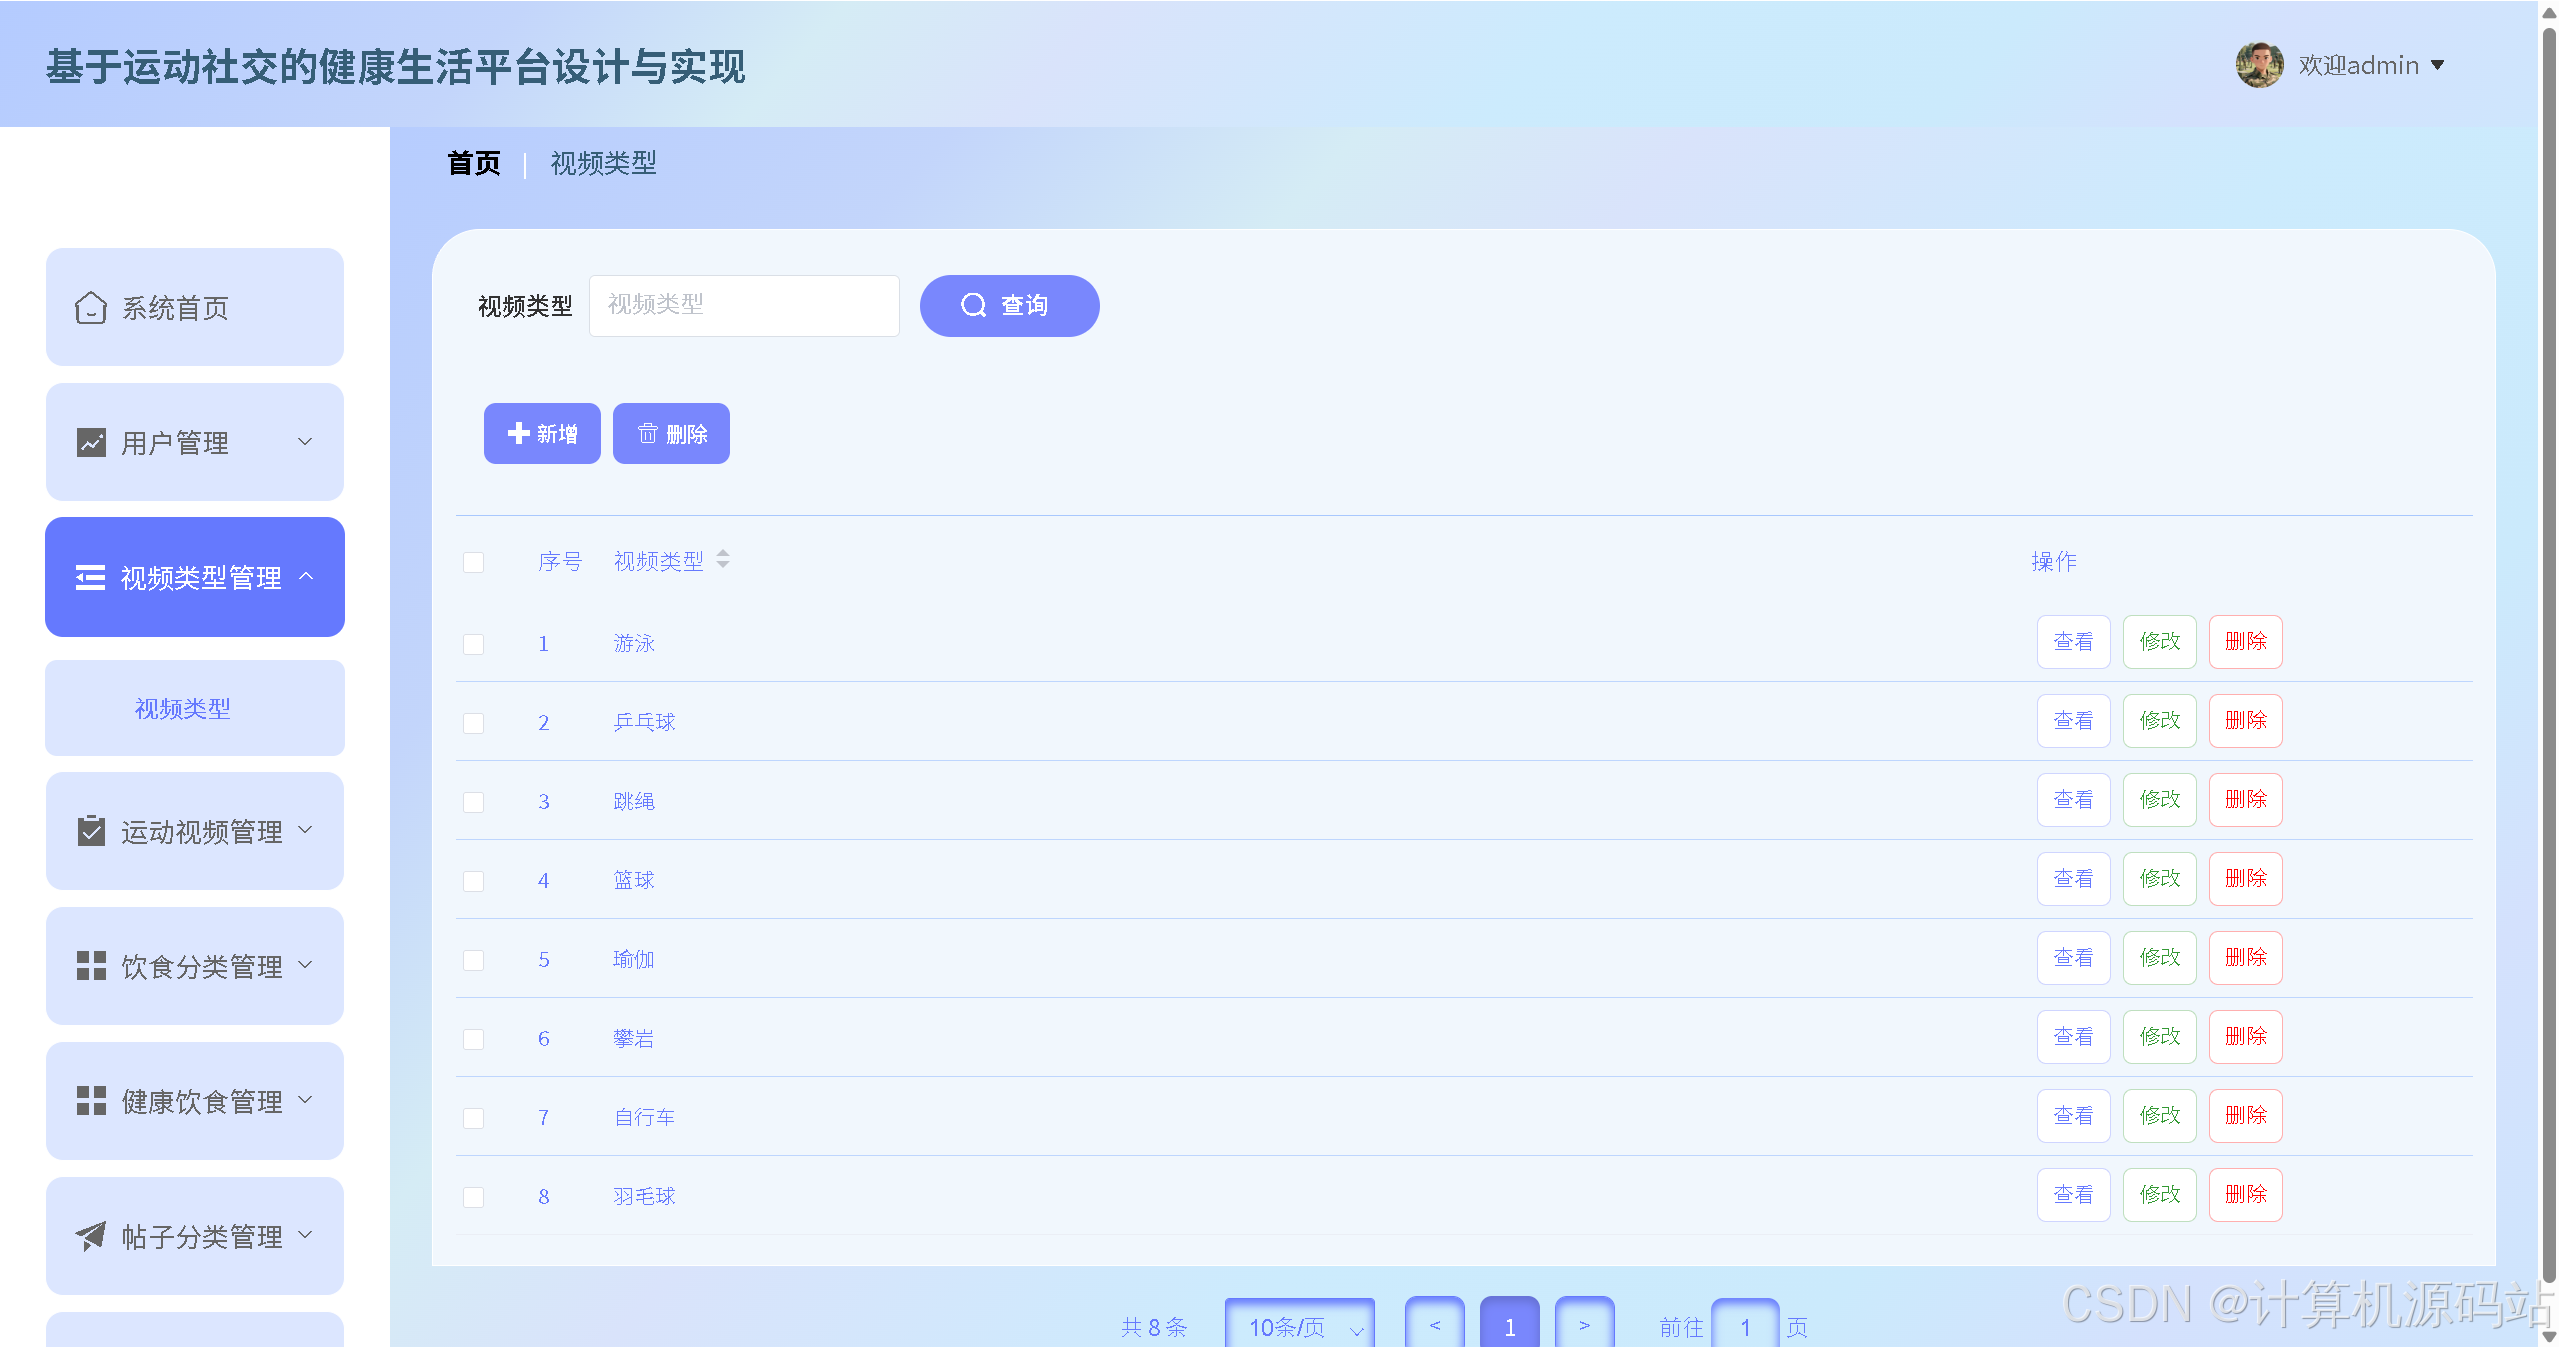This screenshot has height=1347, width=2559.
Task: Click the 查询 search button
Action: click(x=1010, y=305)
